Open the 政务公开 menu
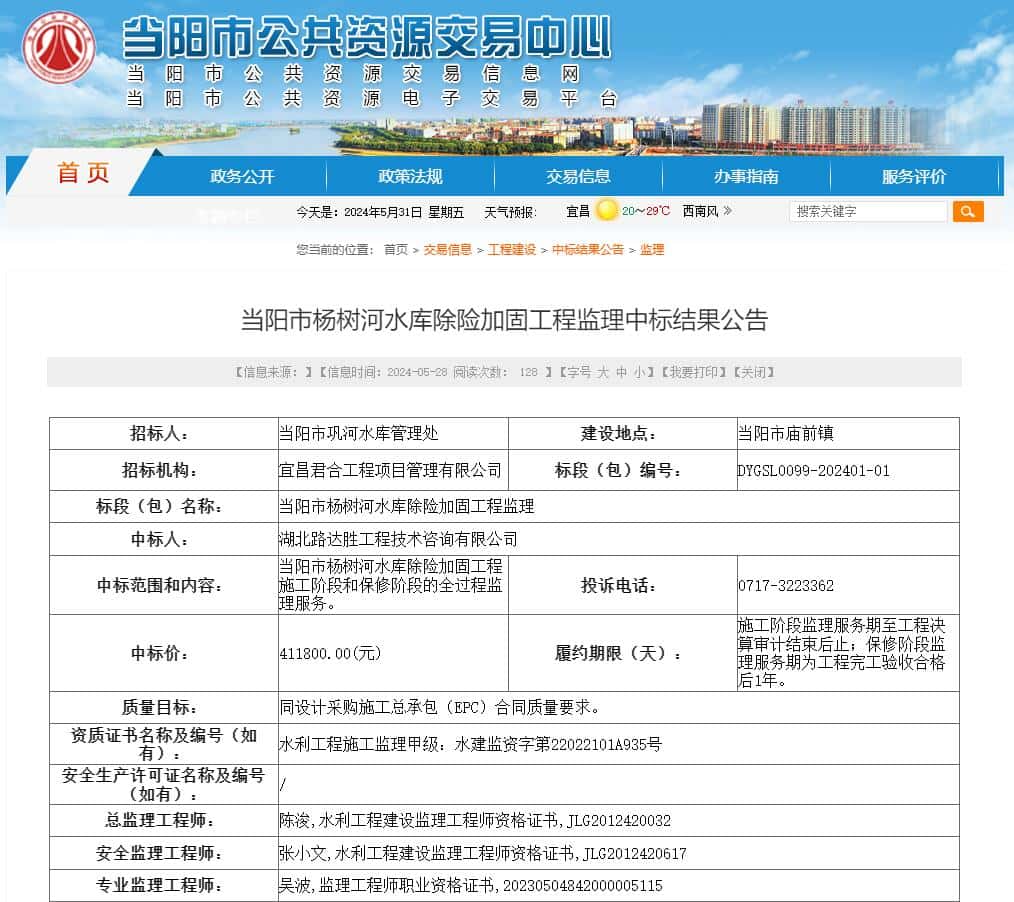Screen dimensions: 1014x902 pos(242,177)
